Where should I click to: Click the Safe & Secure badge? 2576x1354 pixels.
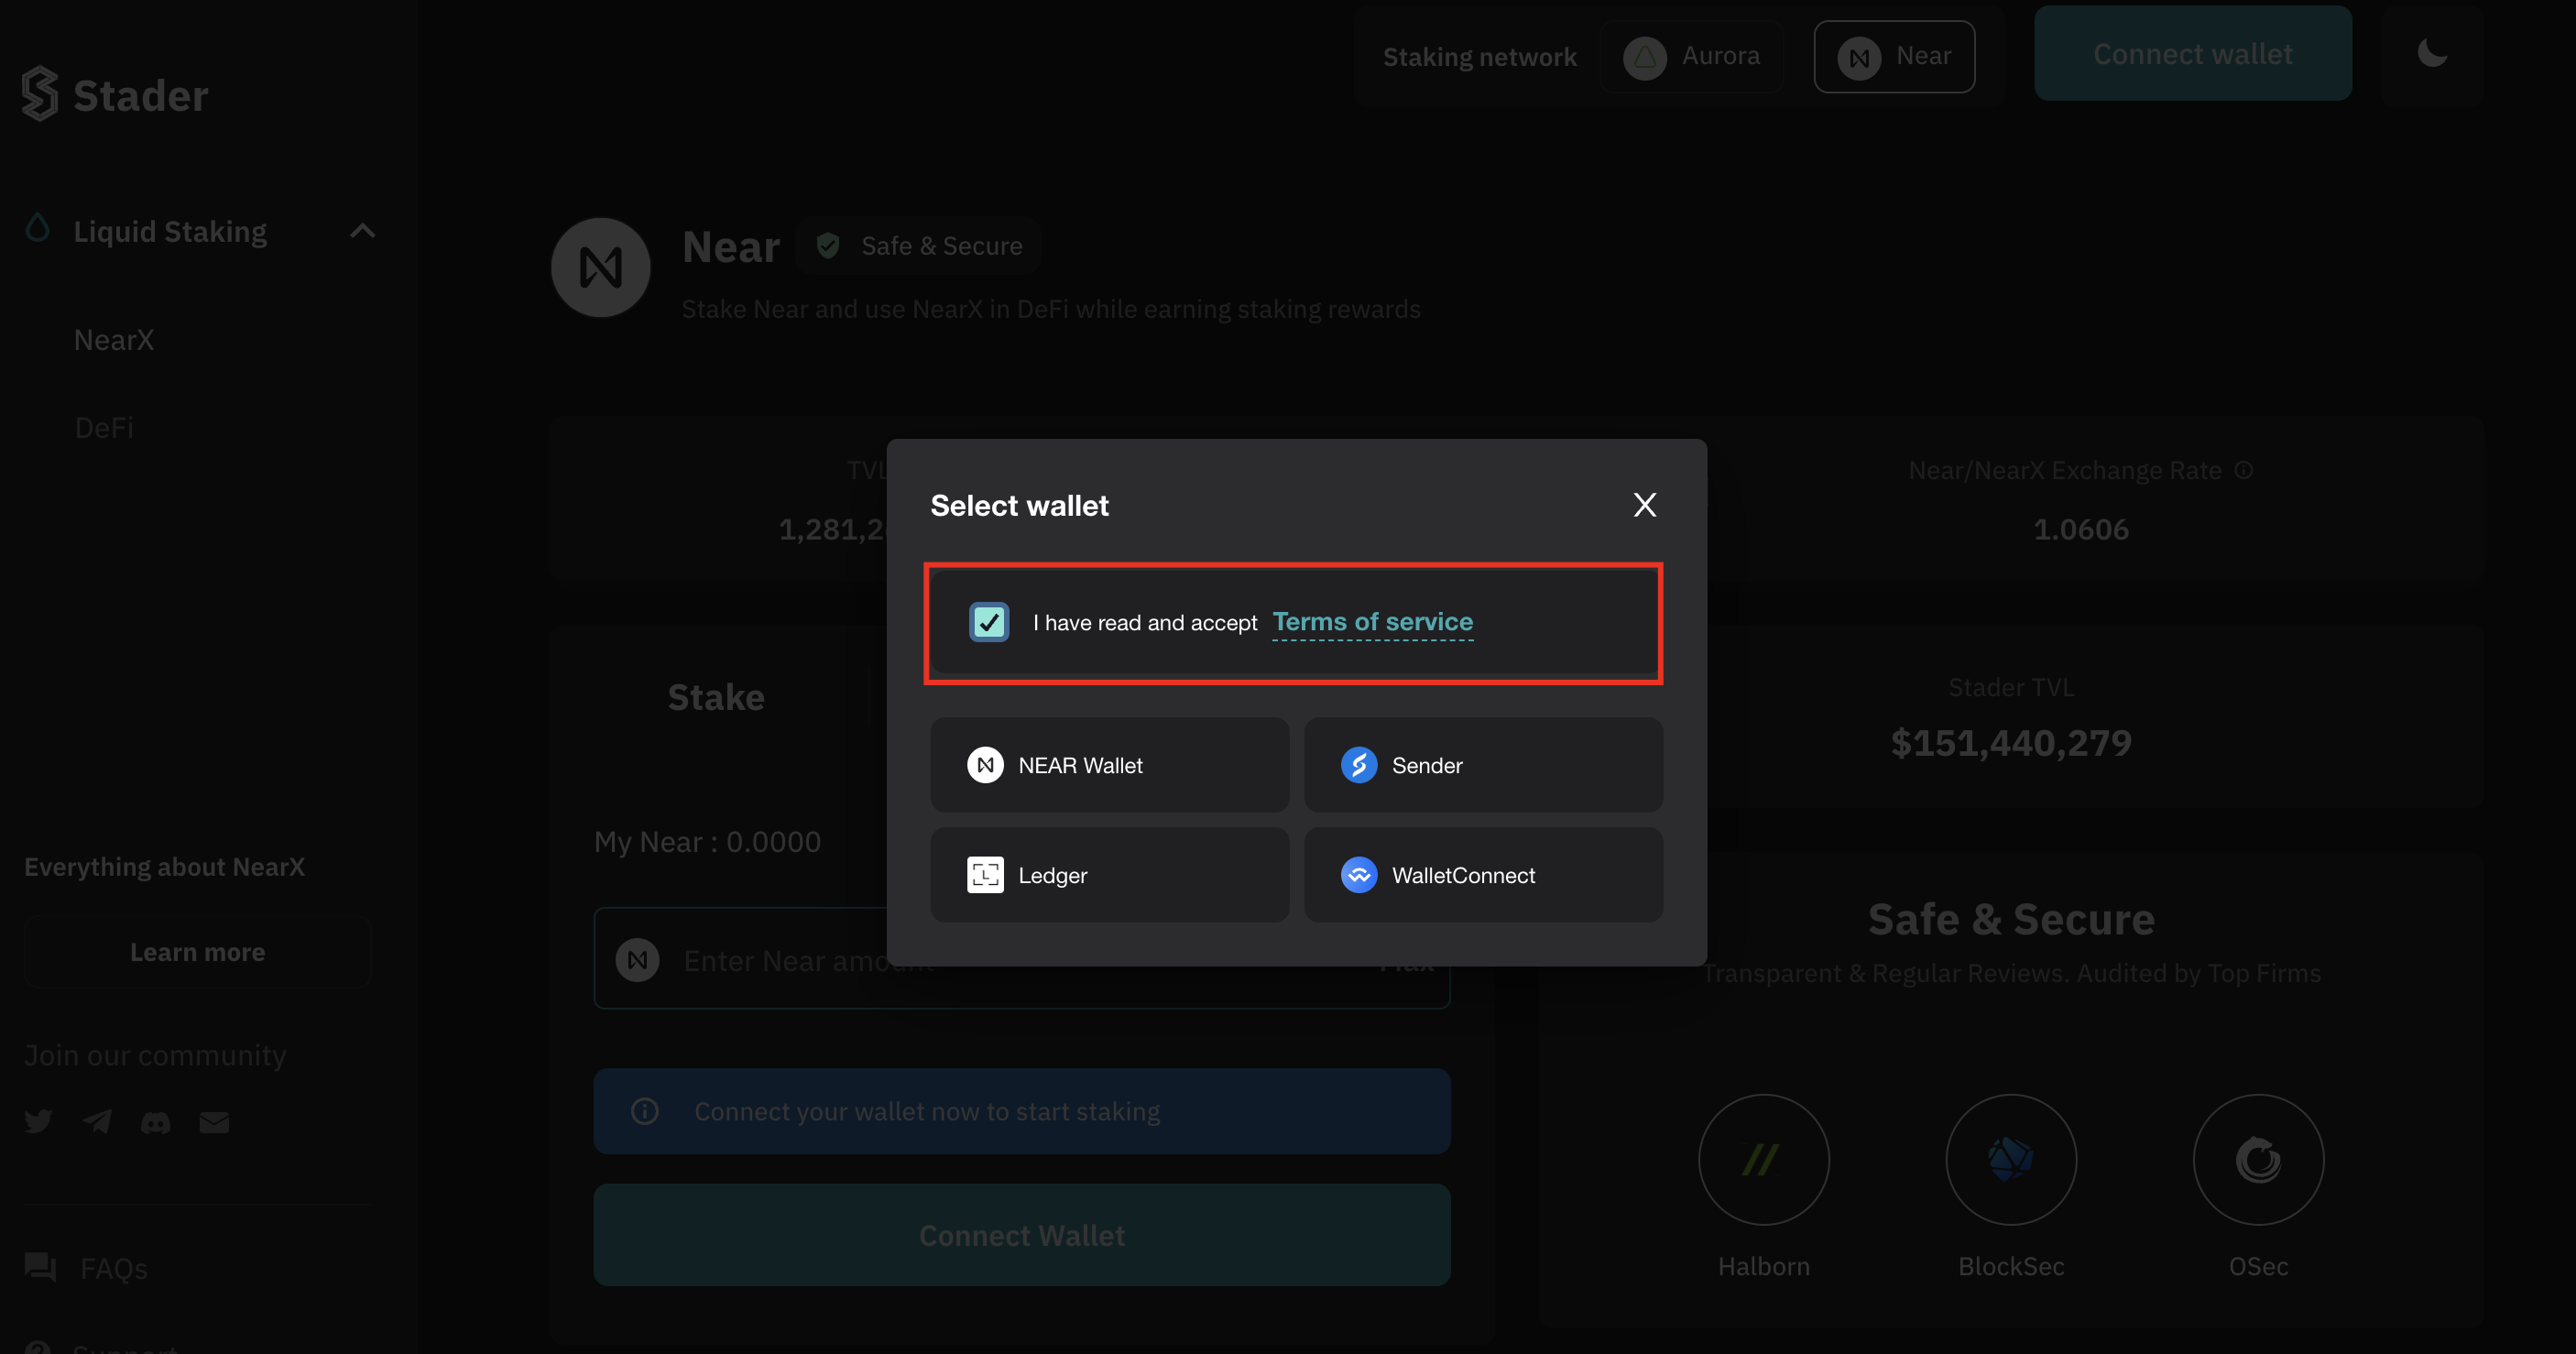pos(918,246)
